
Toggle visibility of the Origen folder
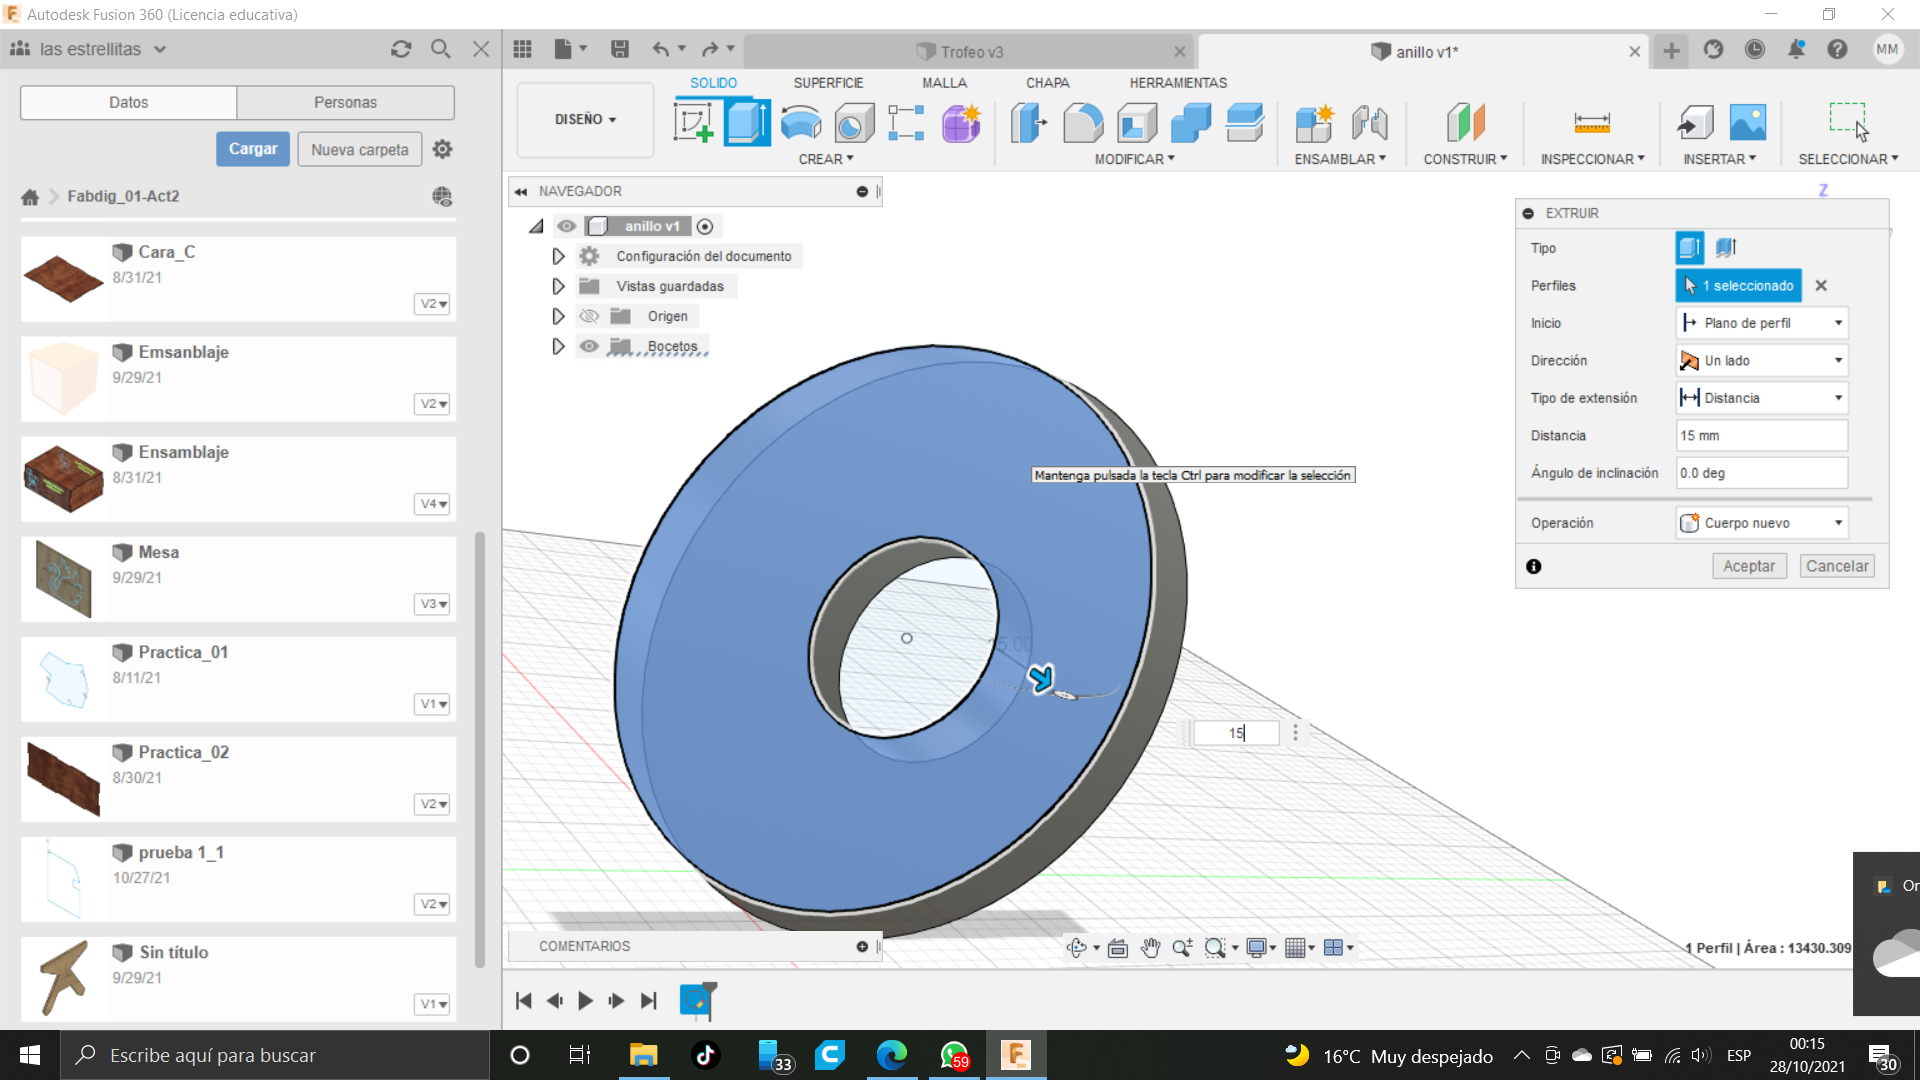(589, 316)
